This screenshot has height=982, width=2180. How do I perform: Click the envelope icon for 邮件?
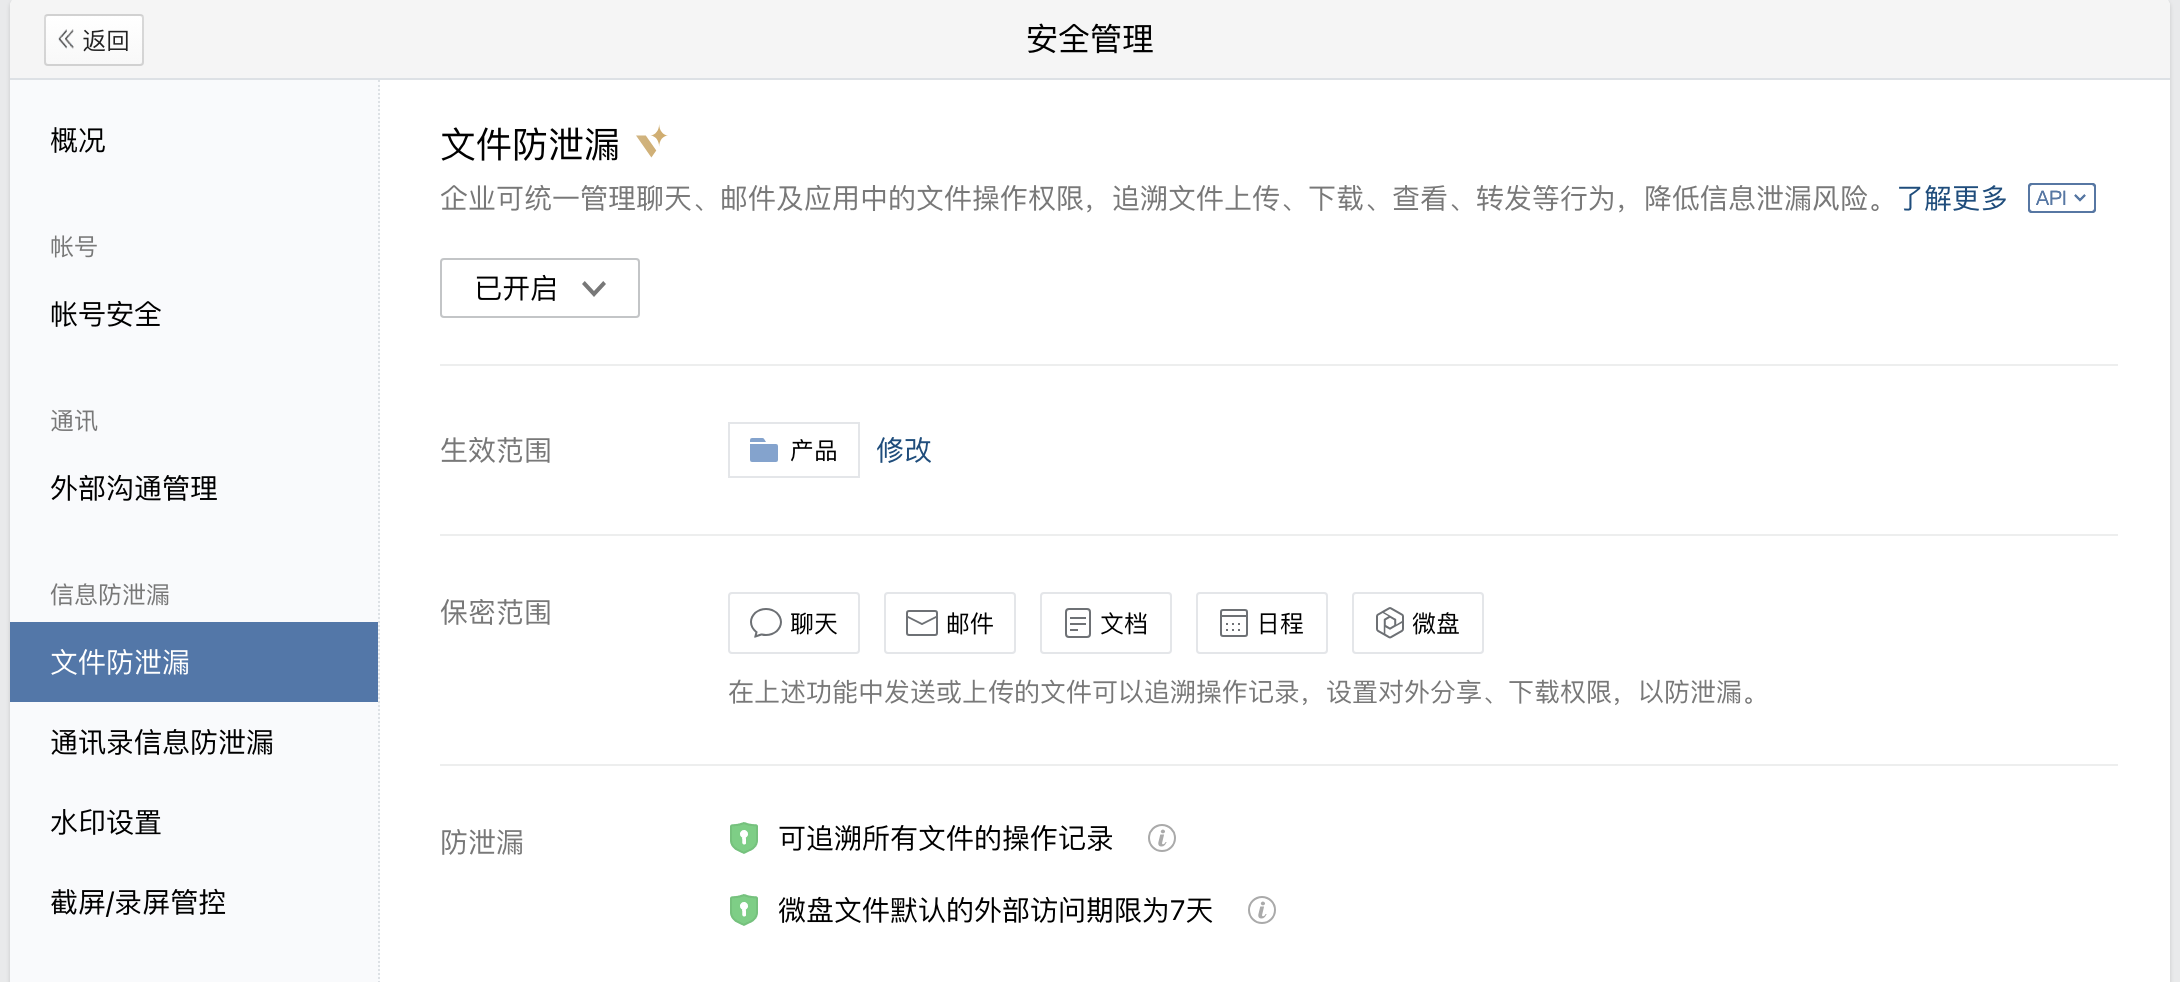[x=921, y=623]
